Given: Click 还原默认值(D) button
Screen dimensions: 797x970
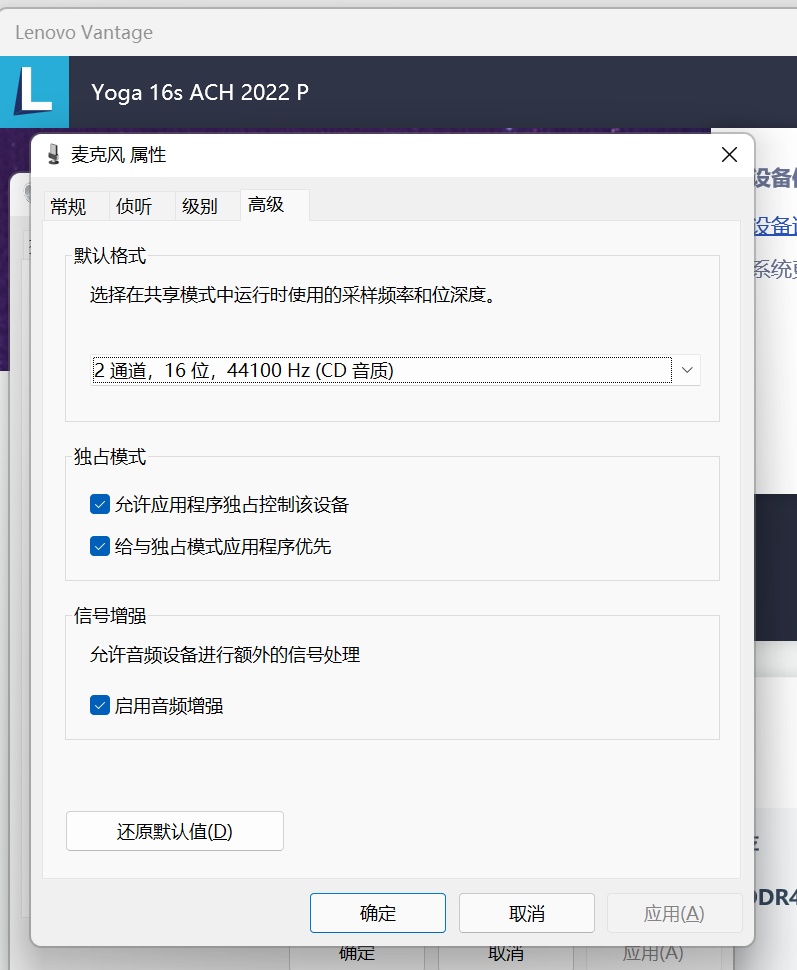Looking at the screenshot, I should click(x=175, y=831).
